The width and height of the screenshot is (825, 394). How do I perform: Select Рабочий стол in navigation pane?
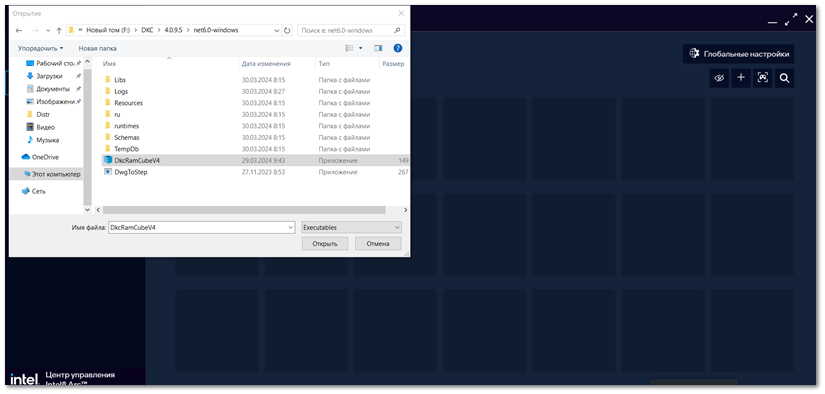pos(53,63)
